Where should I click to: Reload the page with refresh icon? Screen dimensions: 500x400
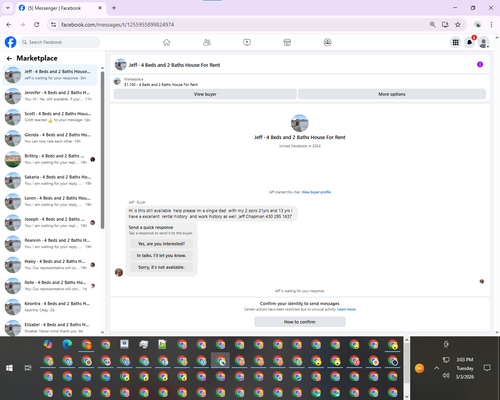[x=37, y=24]
